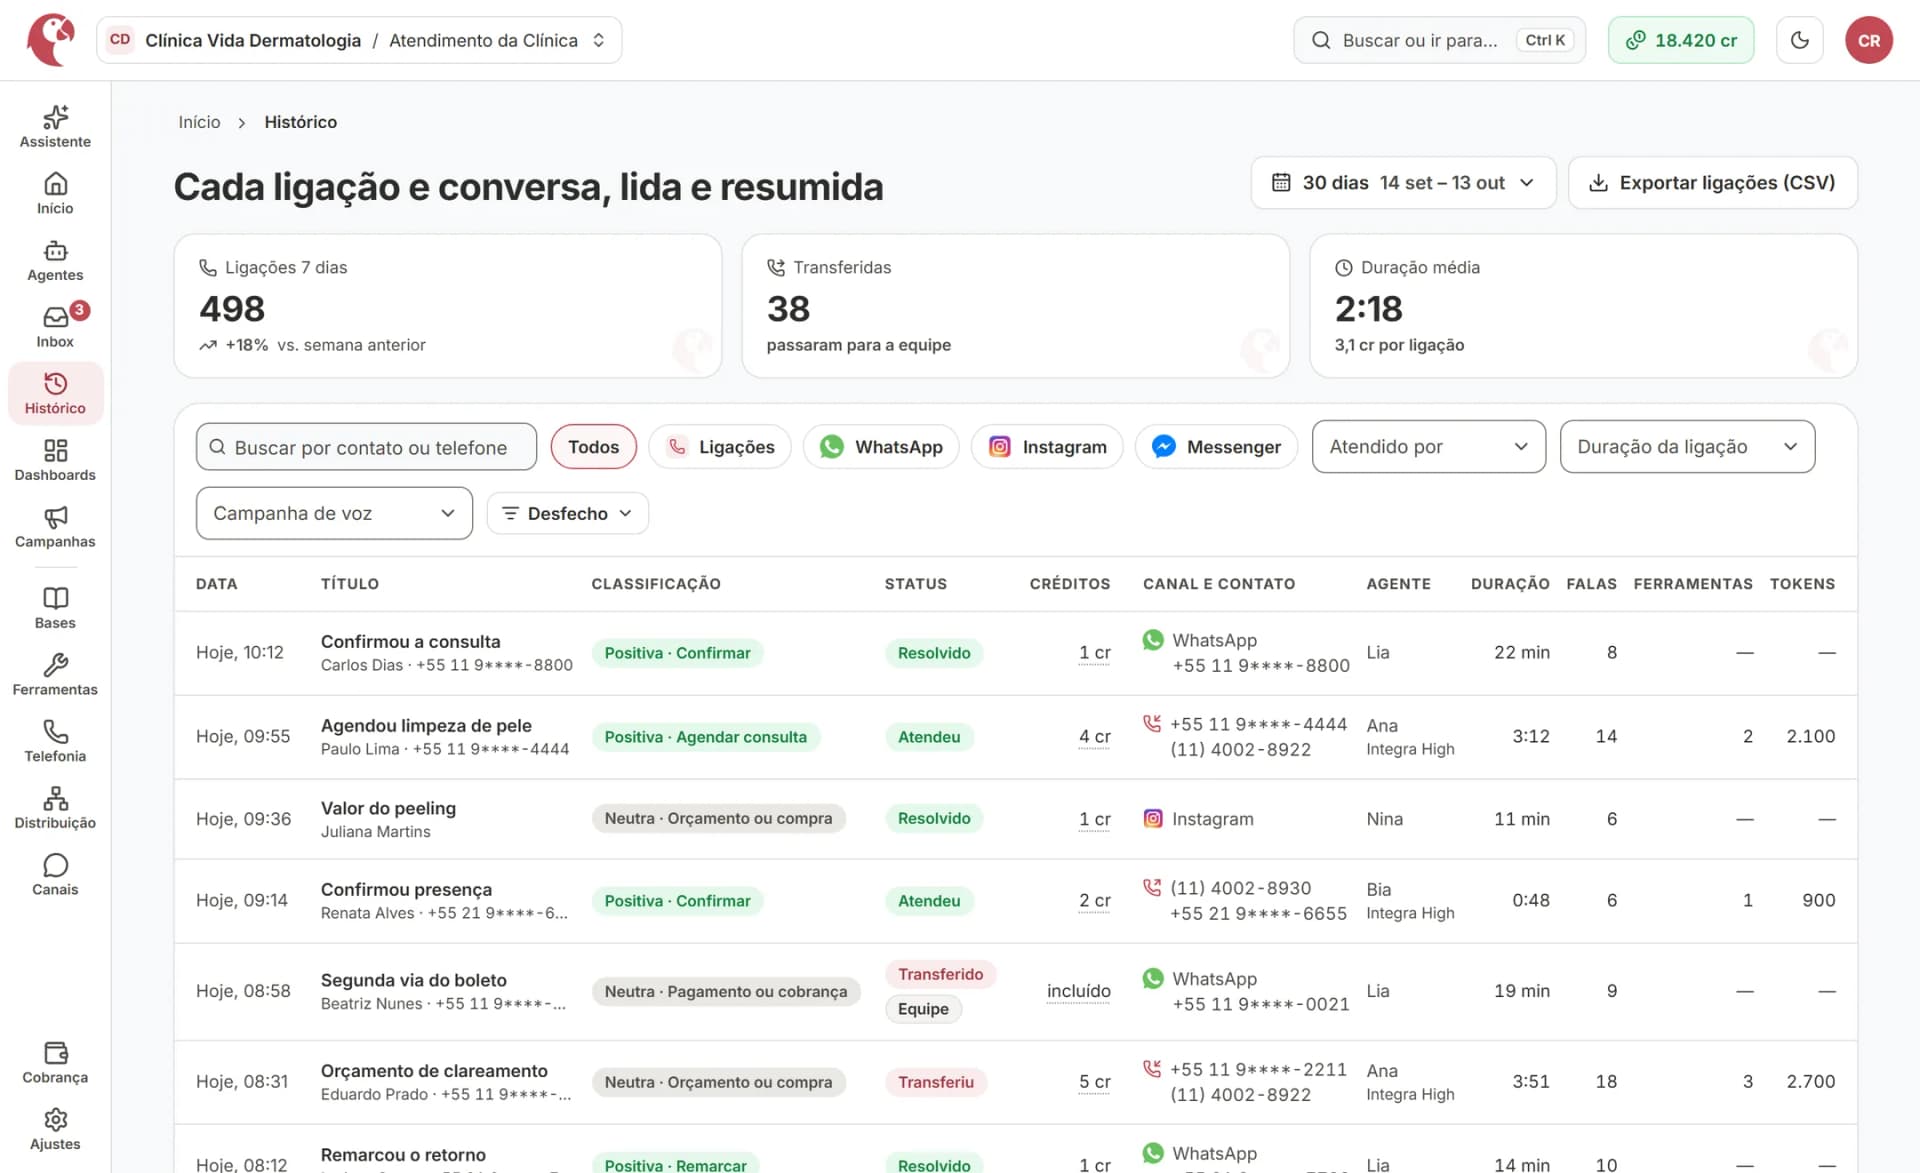
Task: Click Buscar por contato ou telefone field
Action: [x=366, y=447]
